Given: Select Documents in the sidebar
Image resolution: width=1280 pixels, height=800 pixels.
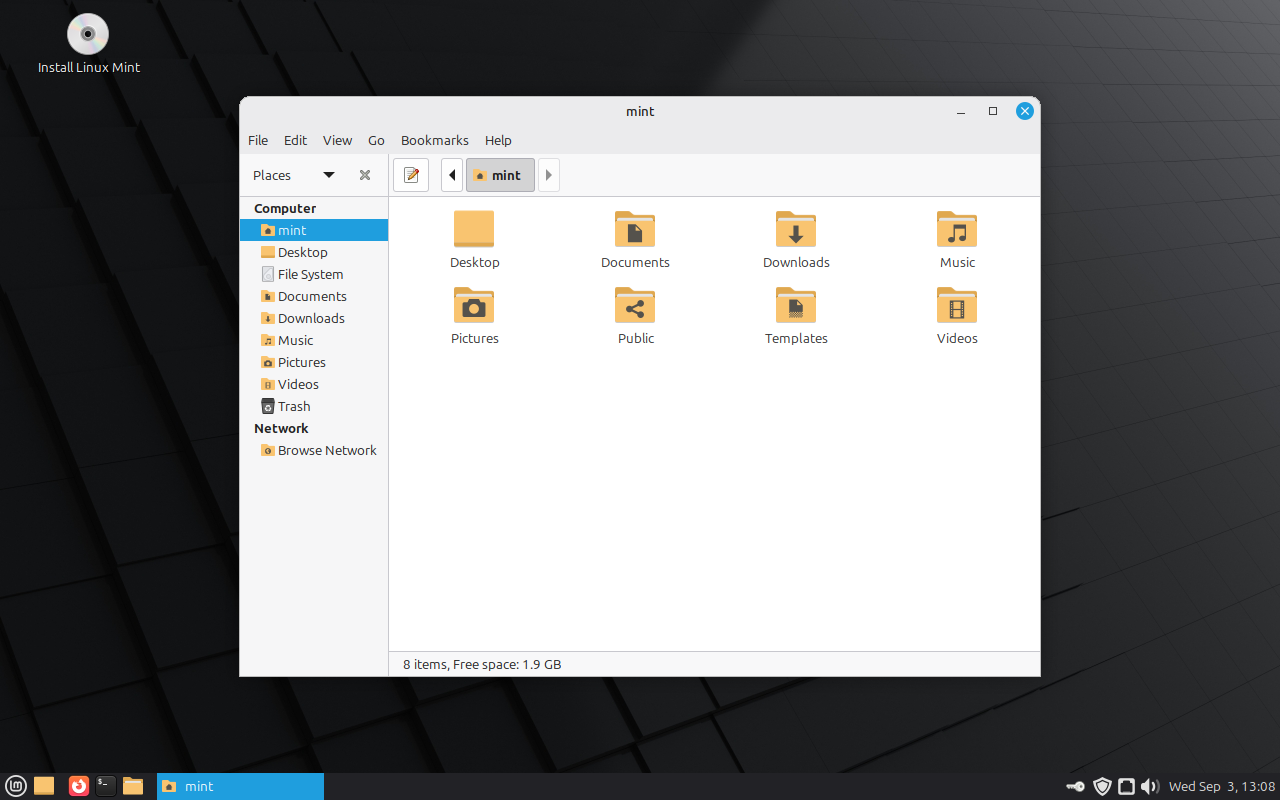Looking at the screenshot, I should point(314,296).
